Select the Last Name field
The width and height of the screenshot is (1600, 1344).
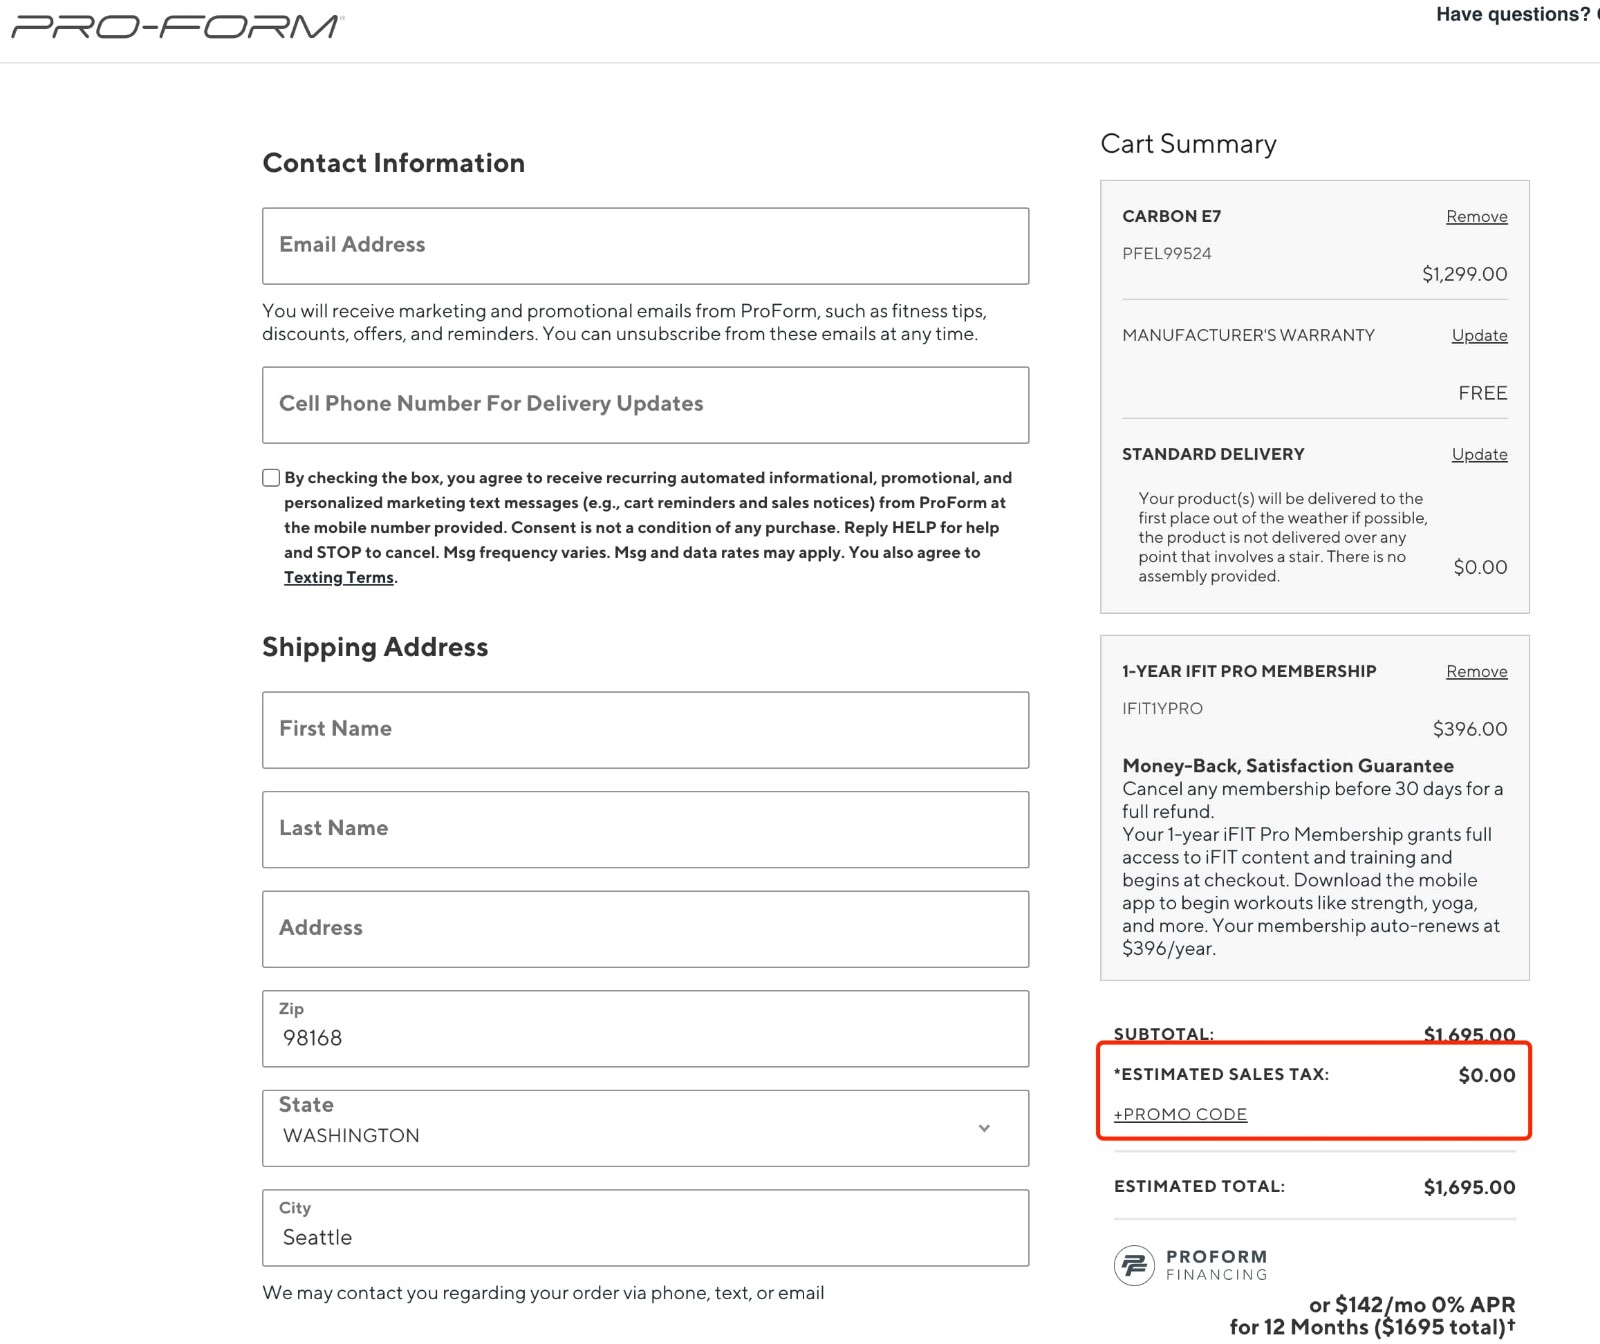point(644,829)
